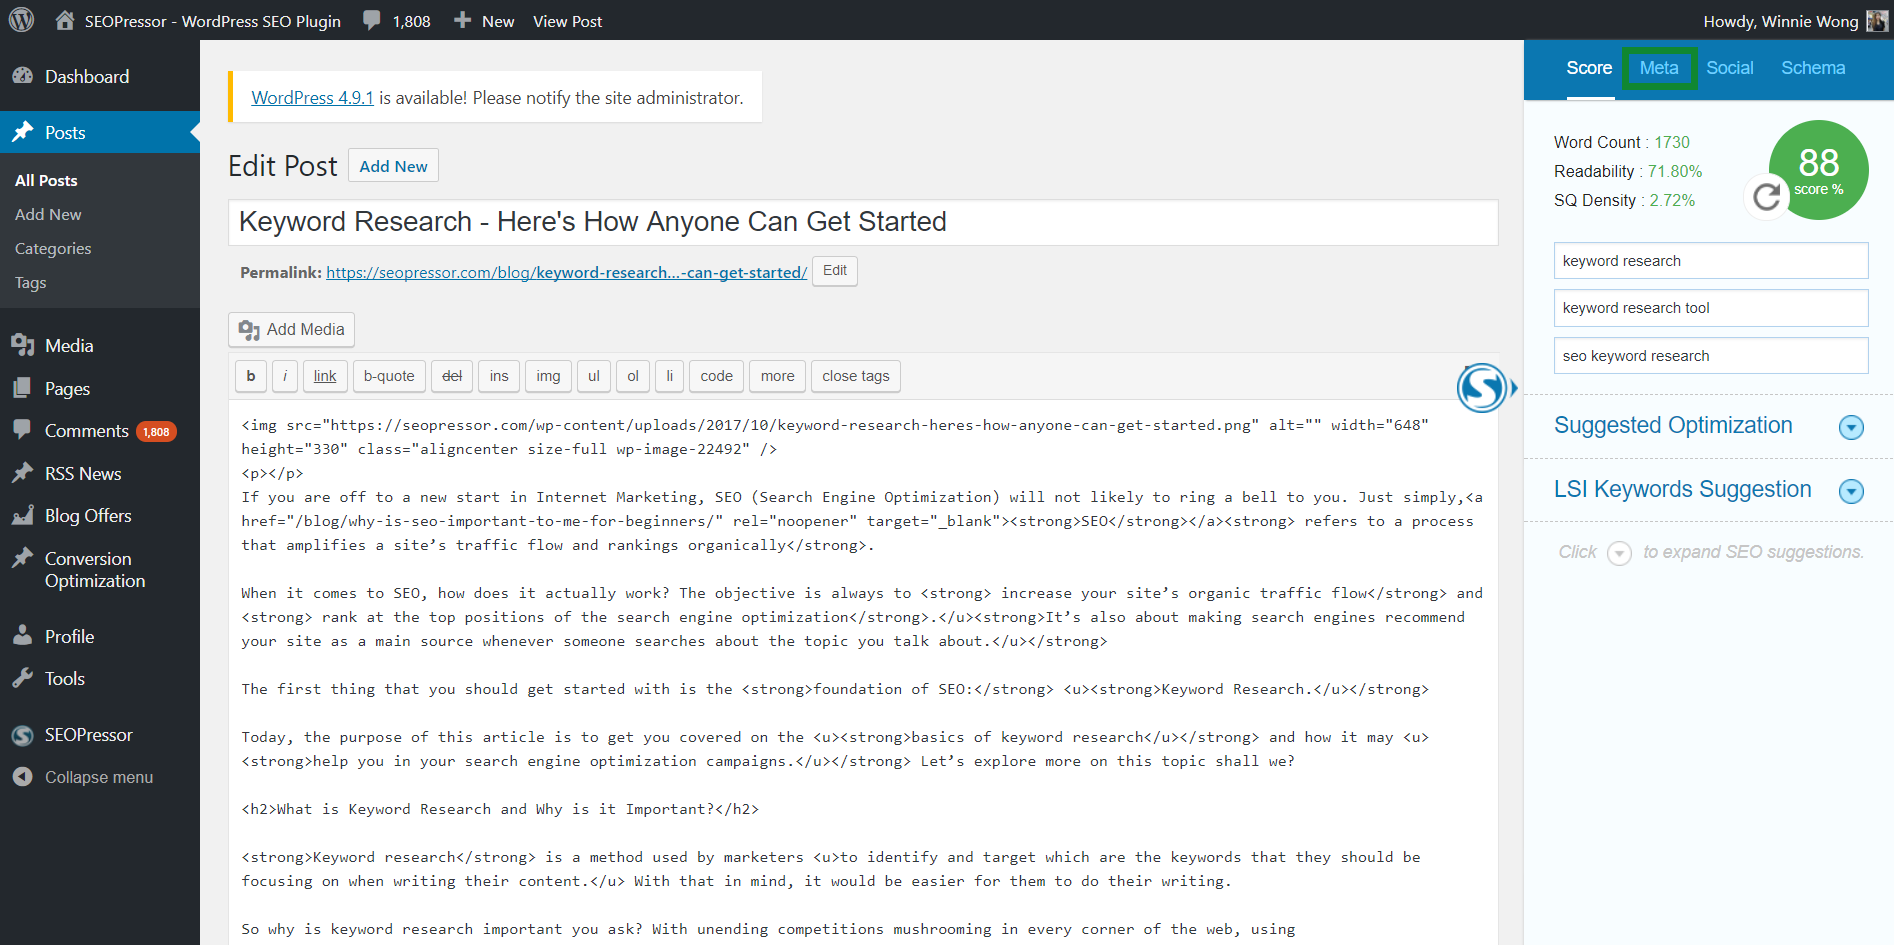Open Winnie Wong's avatar thumbnail
Image resolution: width=1894 pixels, height=945 pixels.
click(x=1877, y=21)
